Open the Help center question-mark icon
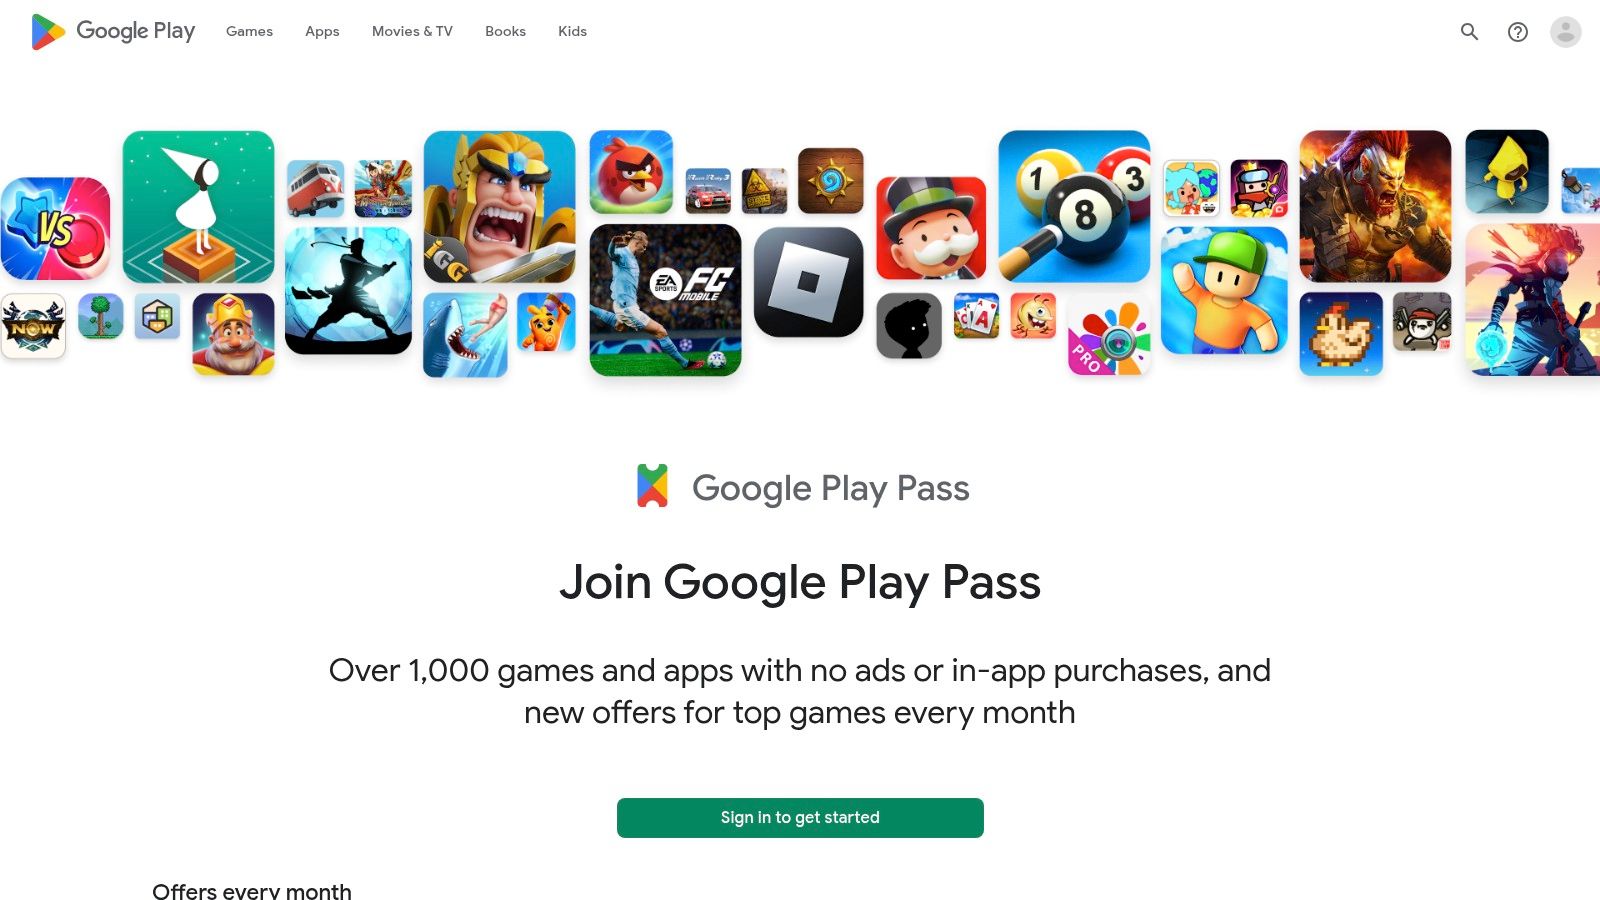Image resolution: width=1600 pixels, height=900 pixels. pos(1518,32)
